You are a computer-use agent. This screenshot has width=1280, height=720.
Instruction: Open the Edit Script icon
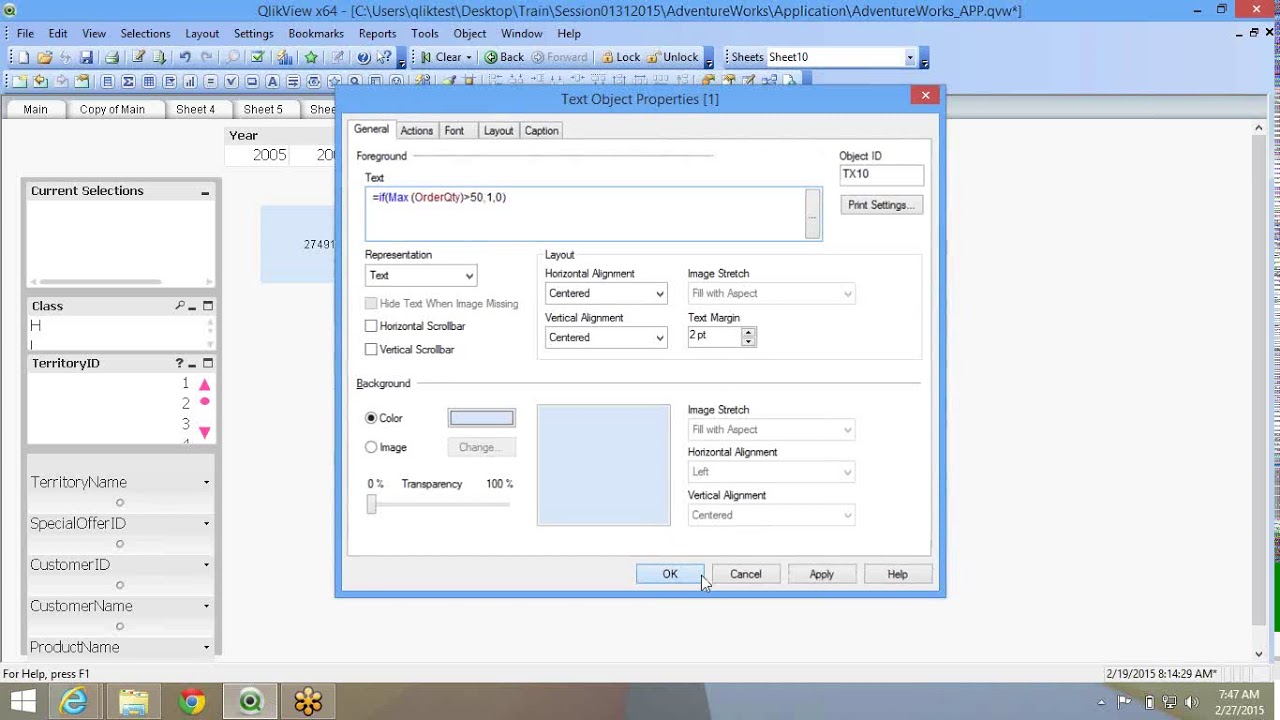[138, 57]
